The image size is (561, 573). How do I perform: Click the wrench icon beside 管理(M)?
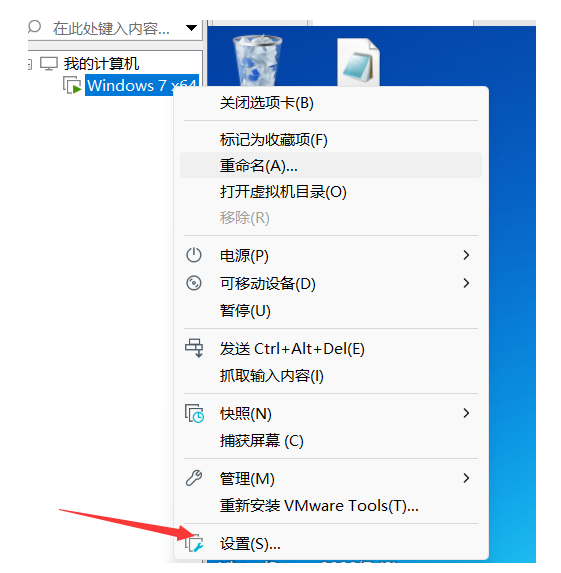(x=194, y=478)
